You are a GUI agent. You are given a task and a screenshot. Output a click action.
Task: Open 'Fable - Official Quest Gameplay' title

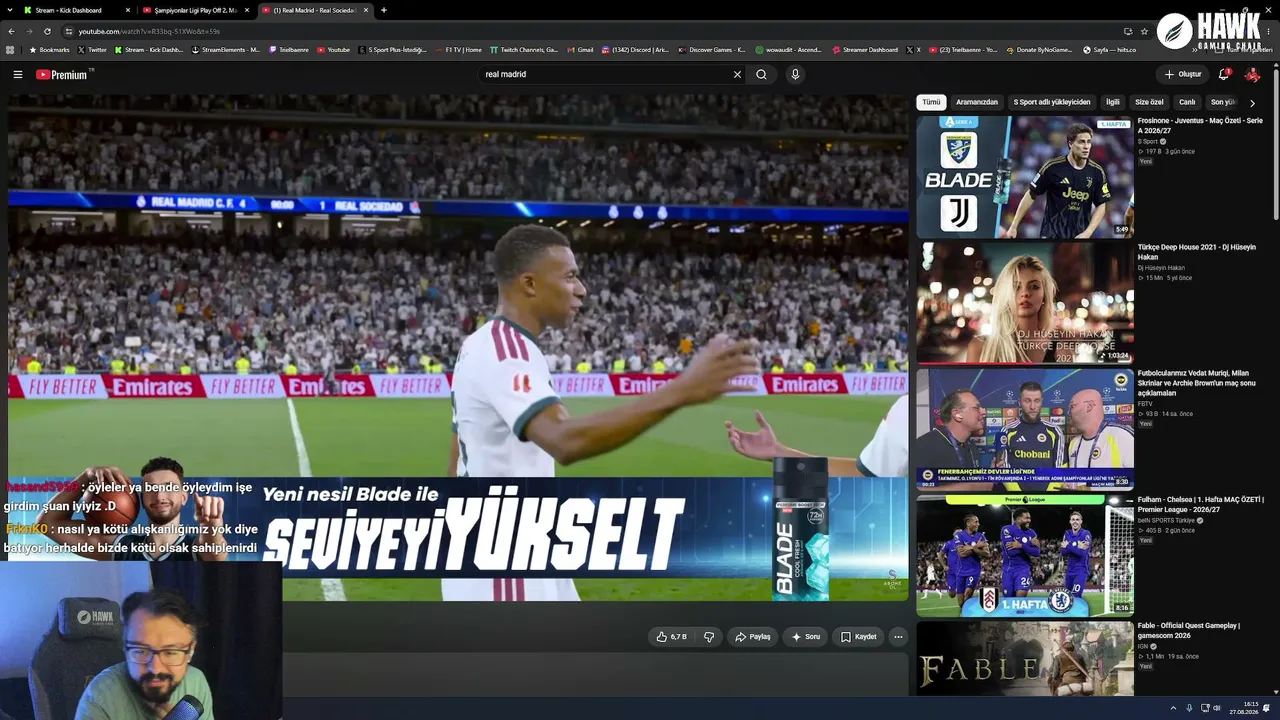pos(1188,630)
